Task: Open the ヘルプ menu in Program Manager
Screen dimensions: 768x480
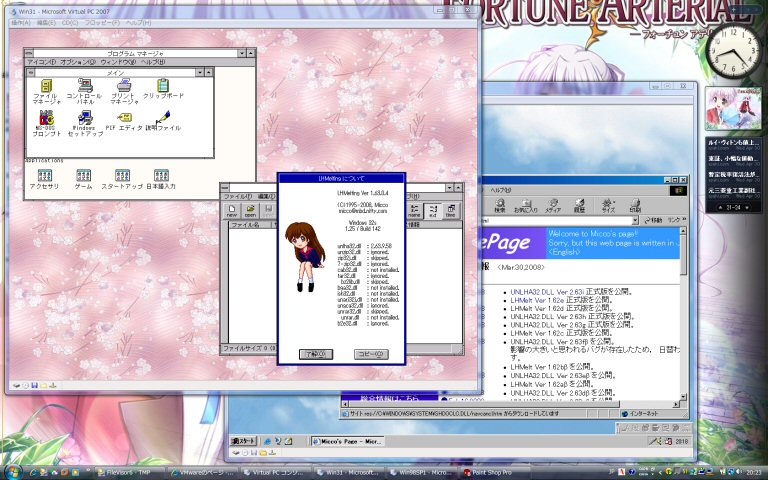Action: click(153, 62)
